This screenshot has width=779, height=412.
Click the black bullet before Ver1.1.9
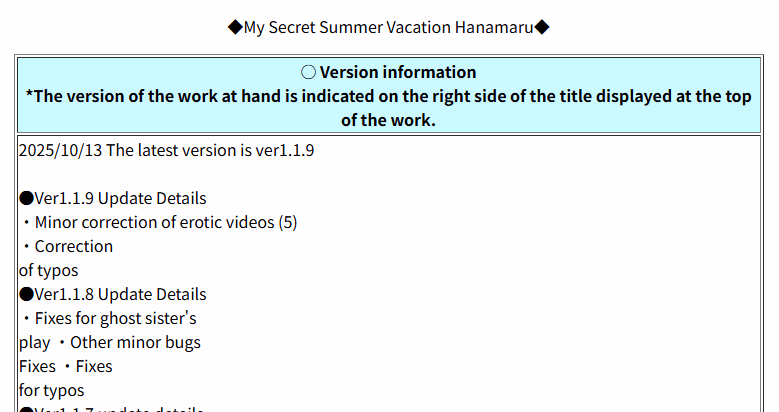[x=26, y=198]
